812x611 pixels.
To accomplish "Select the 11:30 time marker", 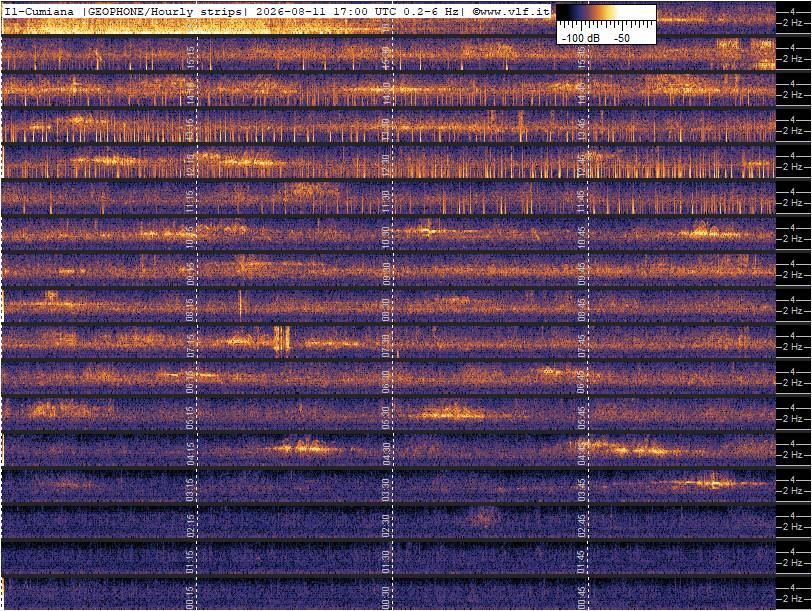I will pyautogui.click(x=386, y=201).
